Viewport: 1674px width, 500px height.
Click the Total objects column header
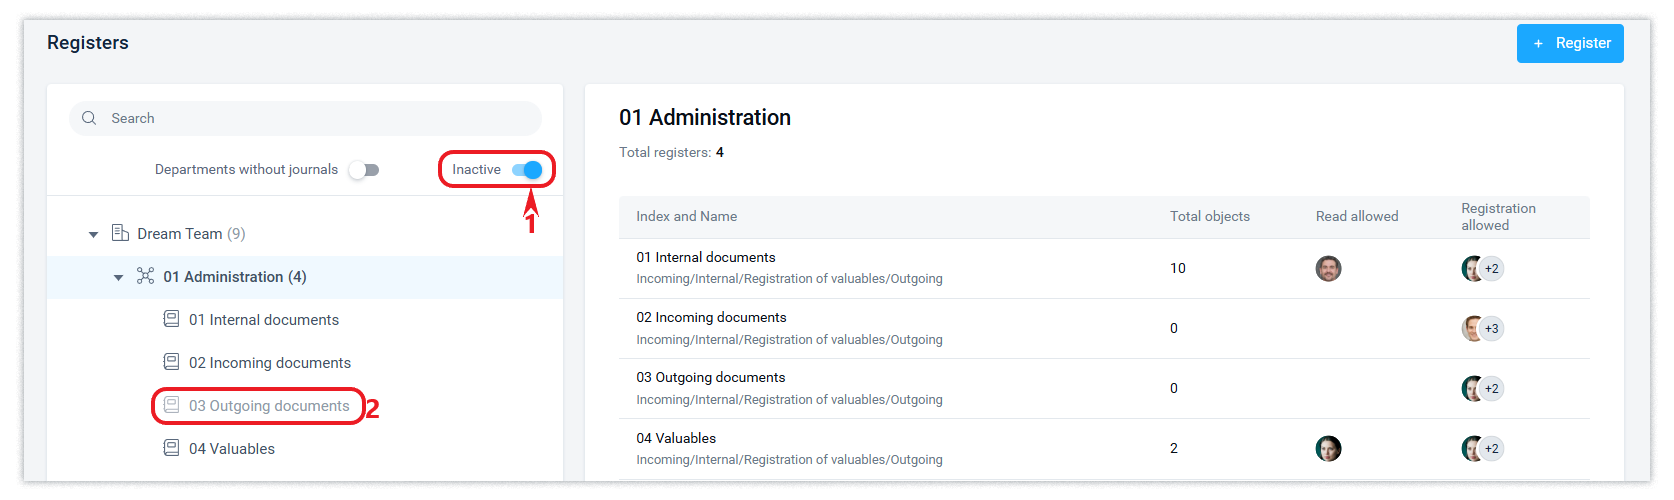pos(1210,216)
